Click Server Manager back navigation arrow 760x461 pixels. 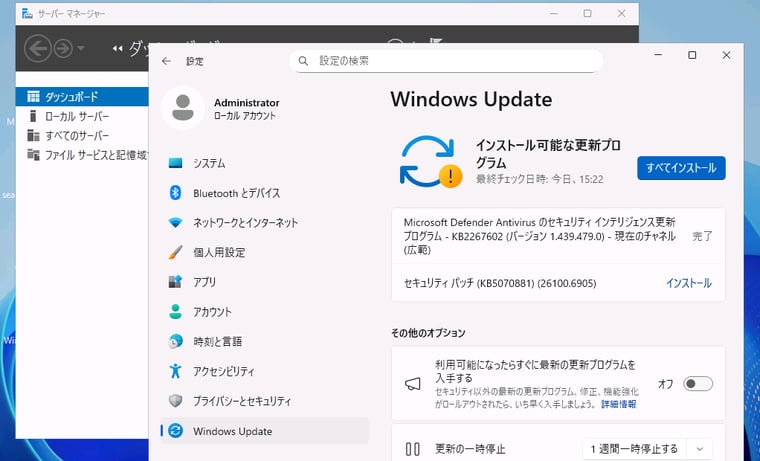(x=38, y=48)
